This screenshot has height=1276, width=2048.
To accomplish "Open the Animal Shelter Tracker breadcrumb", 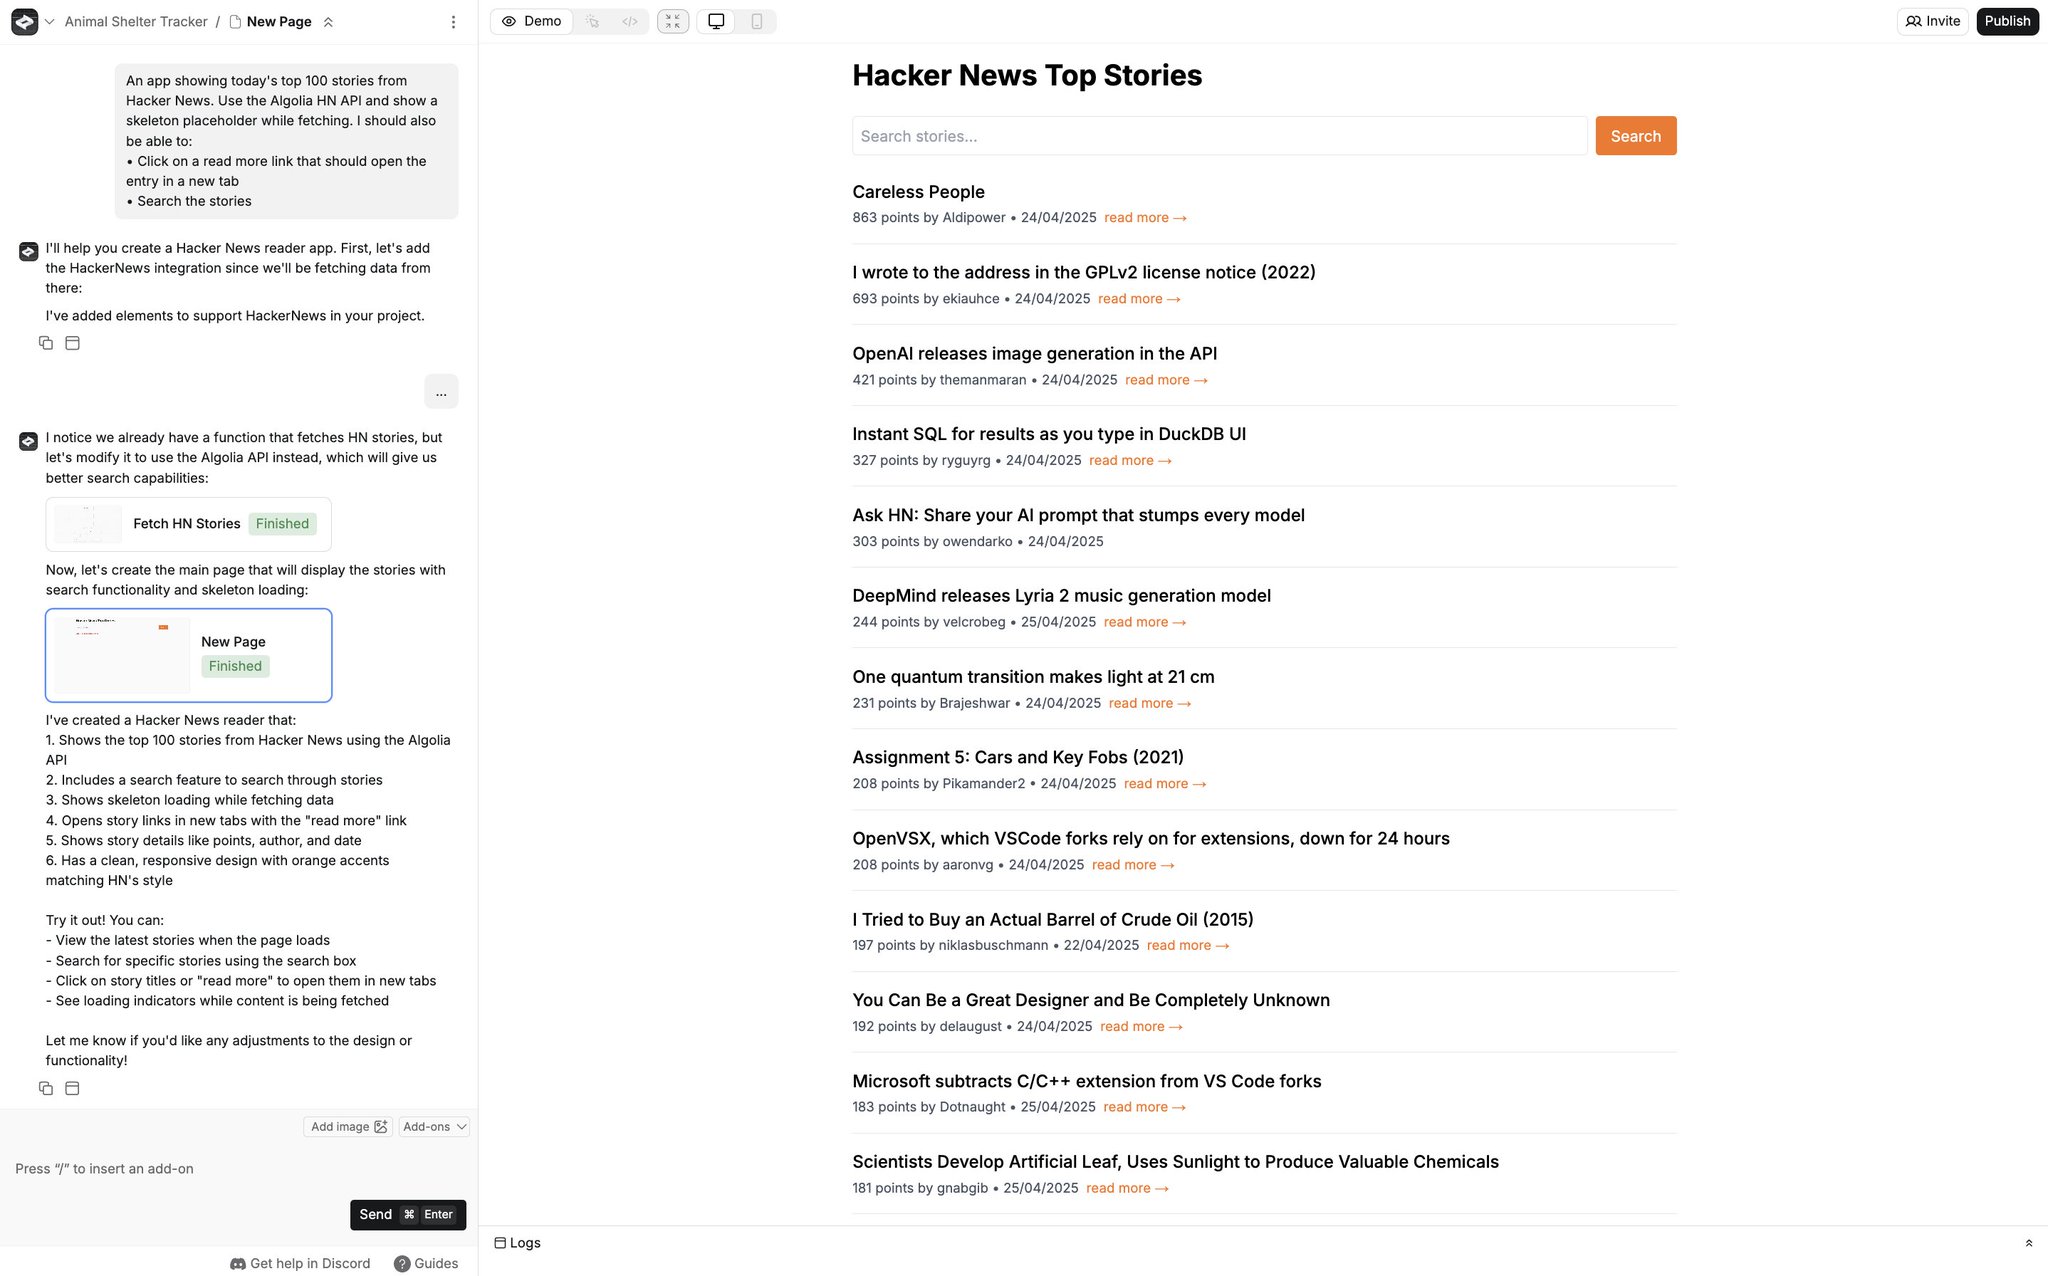I will pyautogui.click(x=136, y=22).
